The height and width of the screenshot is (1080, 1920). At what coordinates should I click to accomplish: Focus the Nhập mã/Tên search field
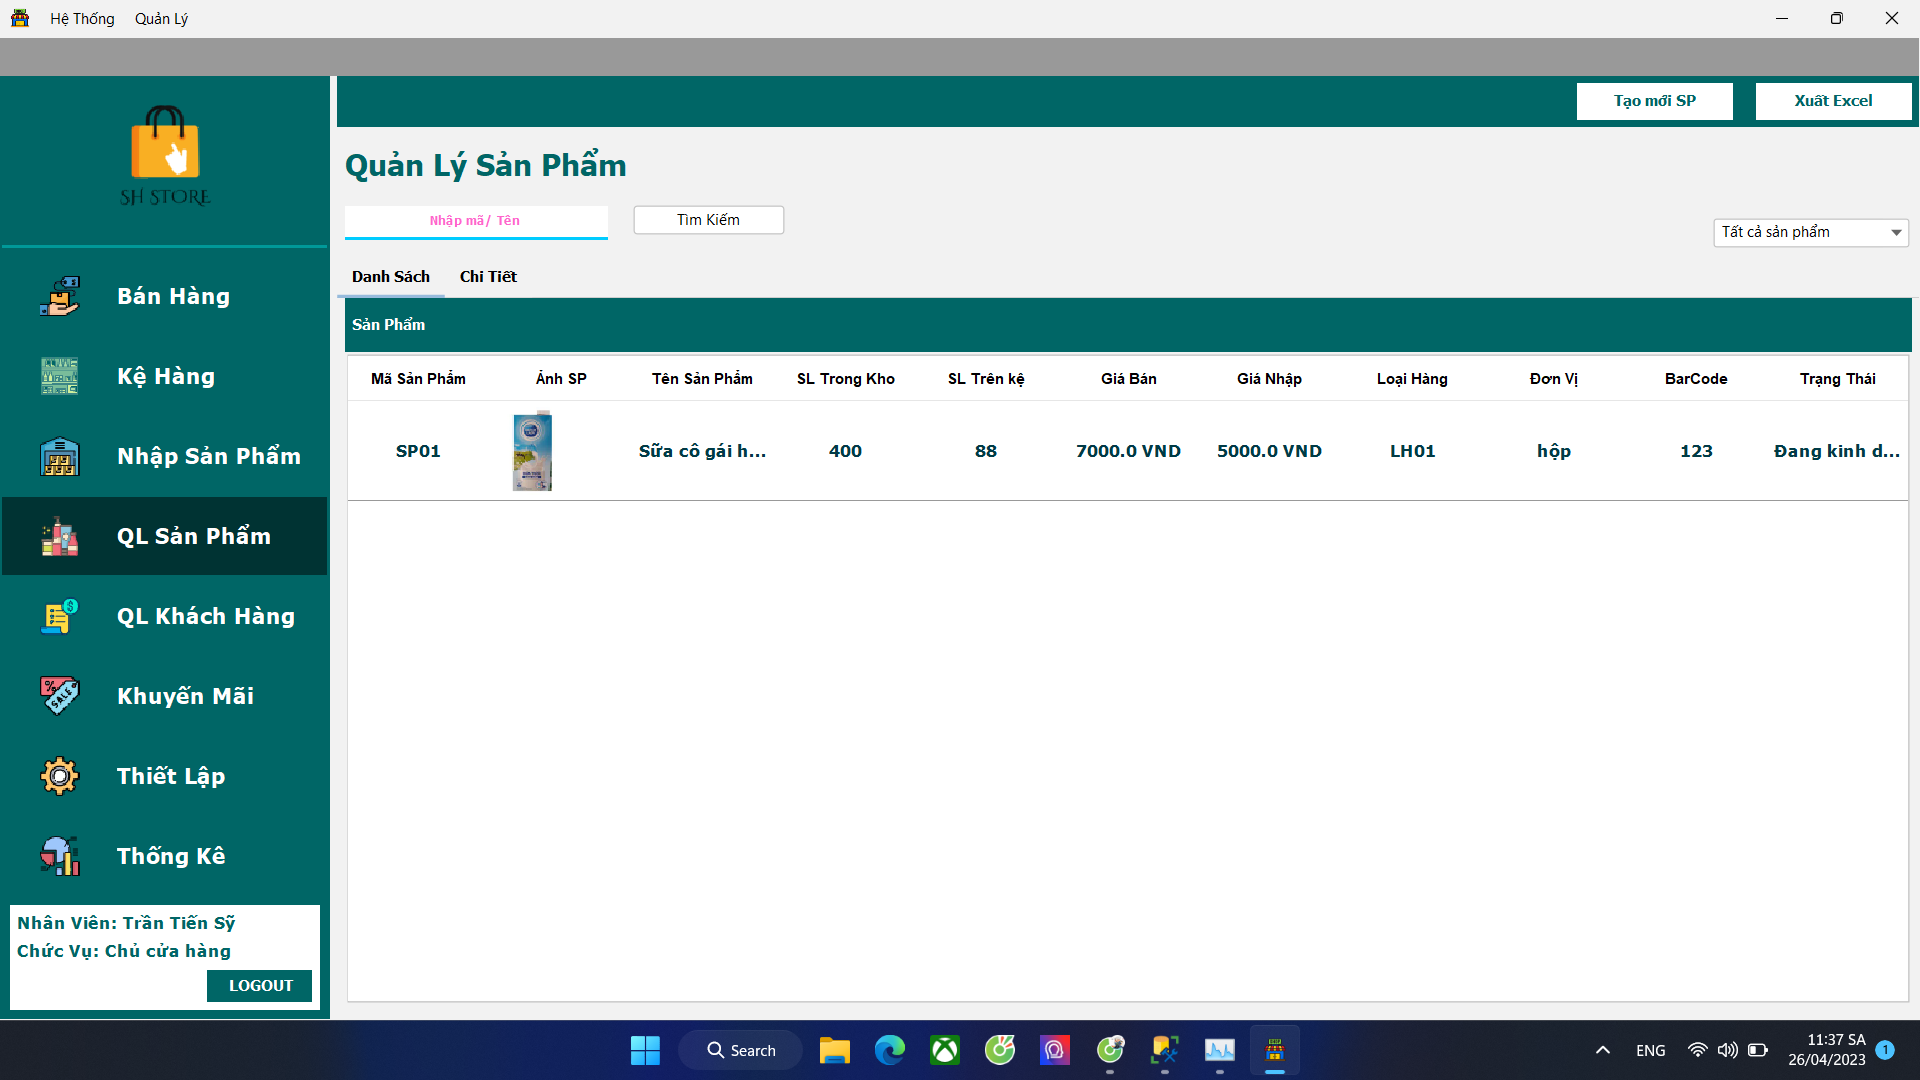point(475,221)
